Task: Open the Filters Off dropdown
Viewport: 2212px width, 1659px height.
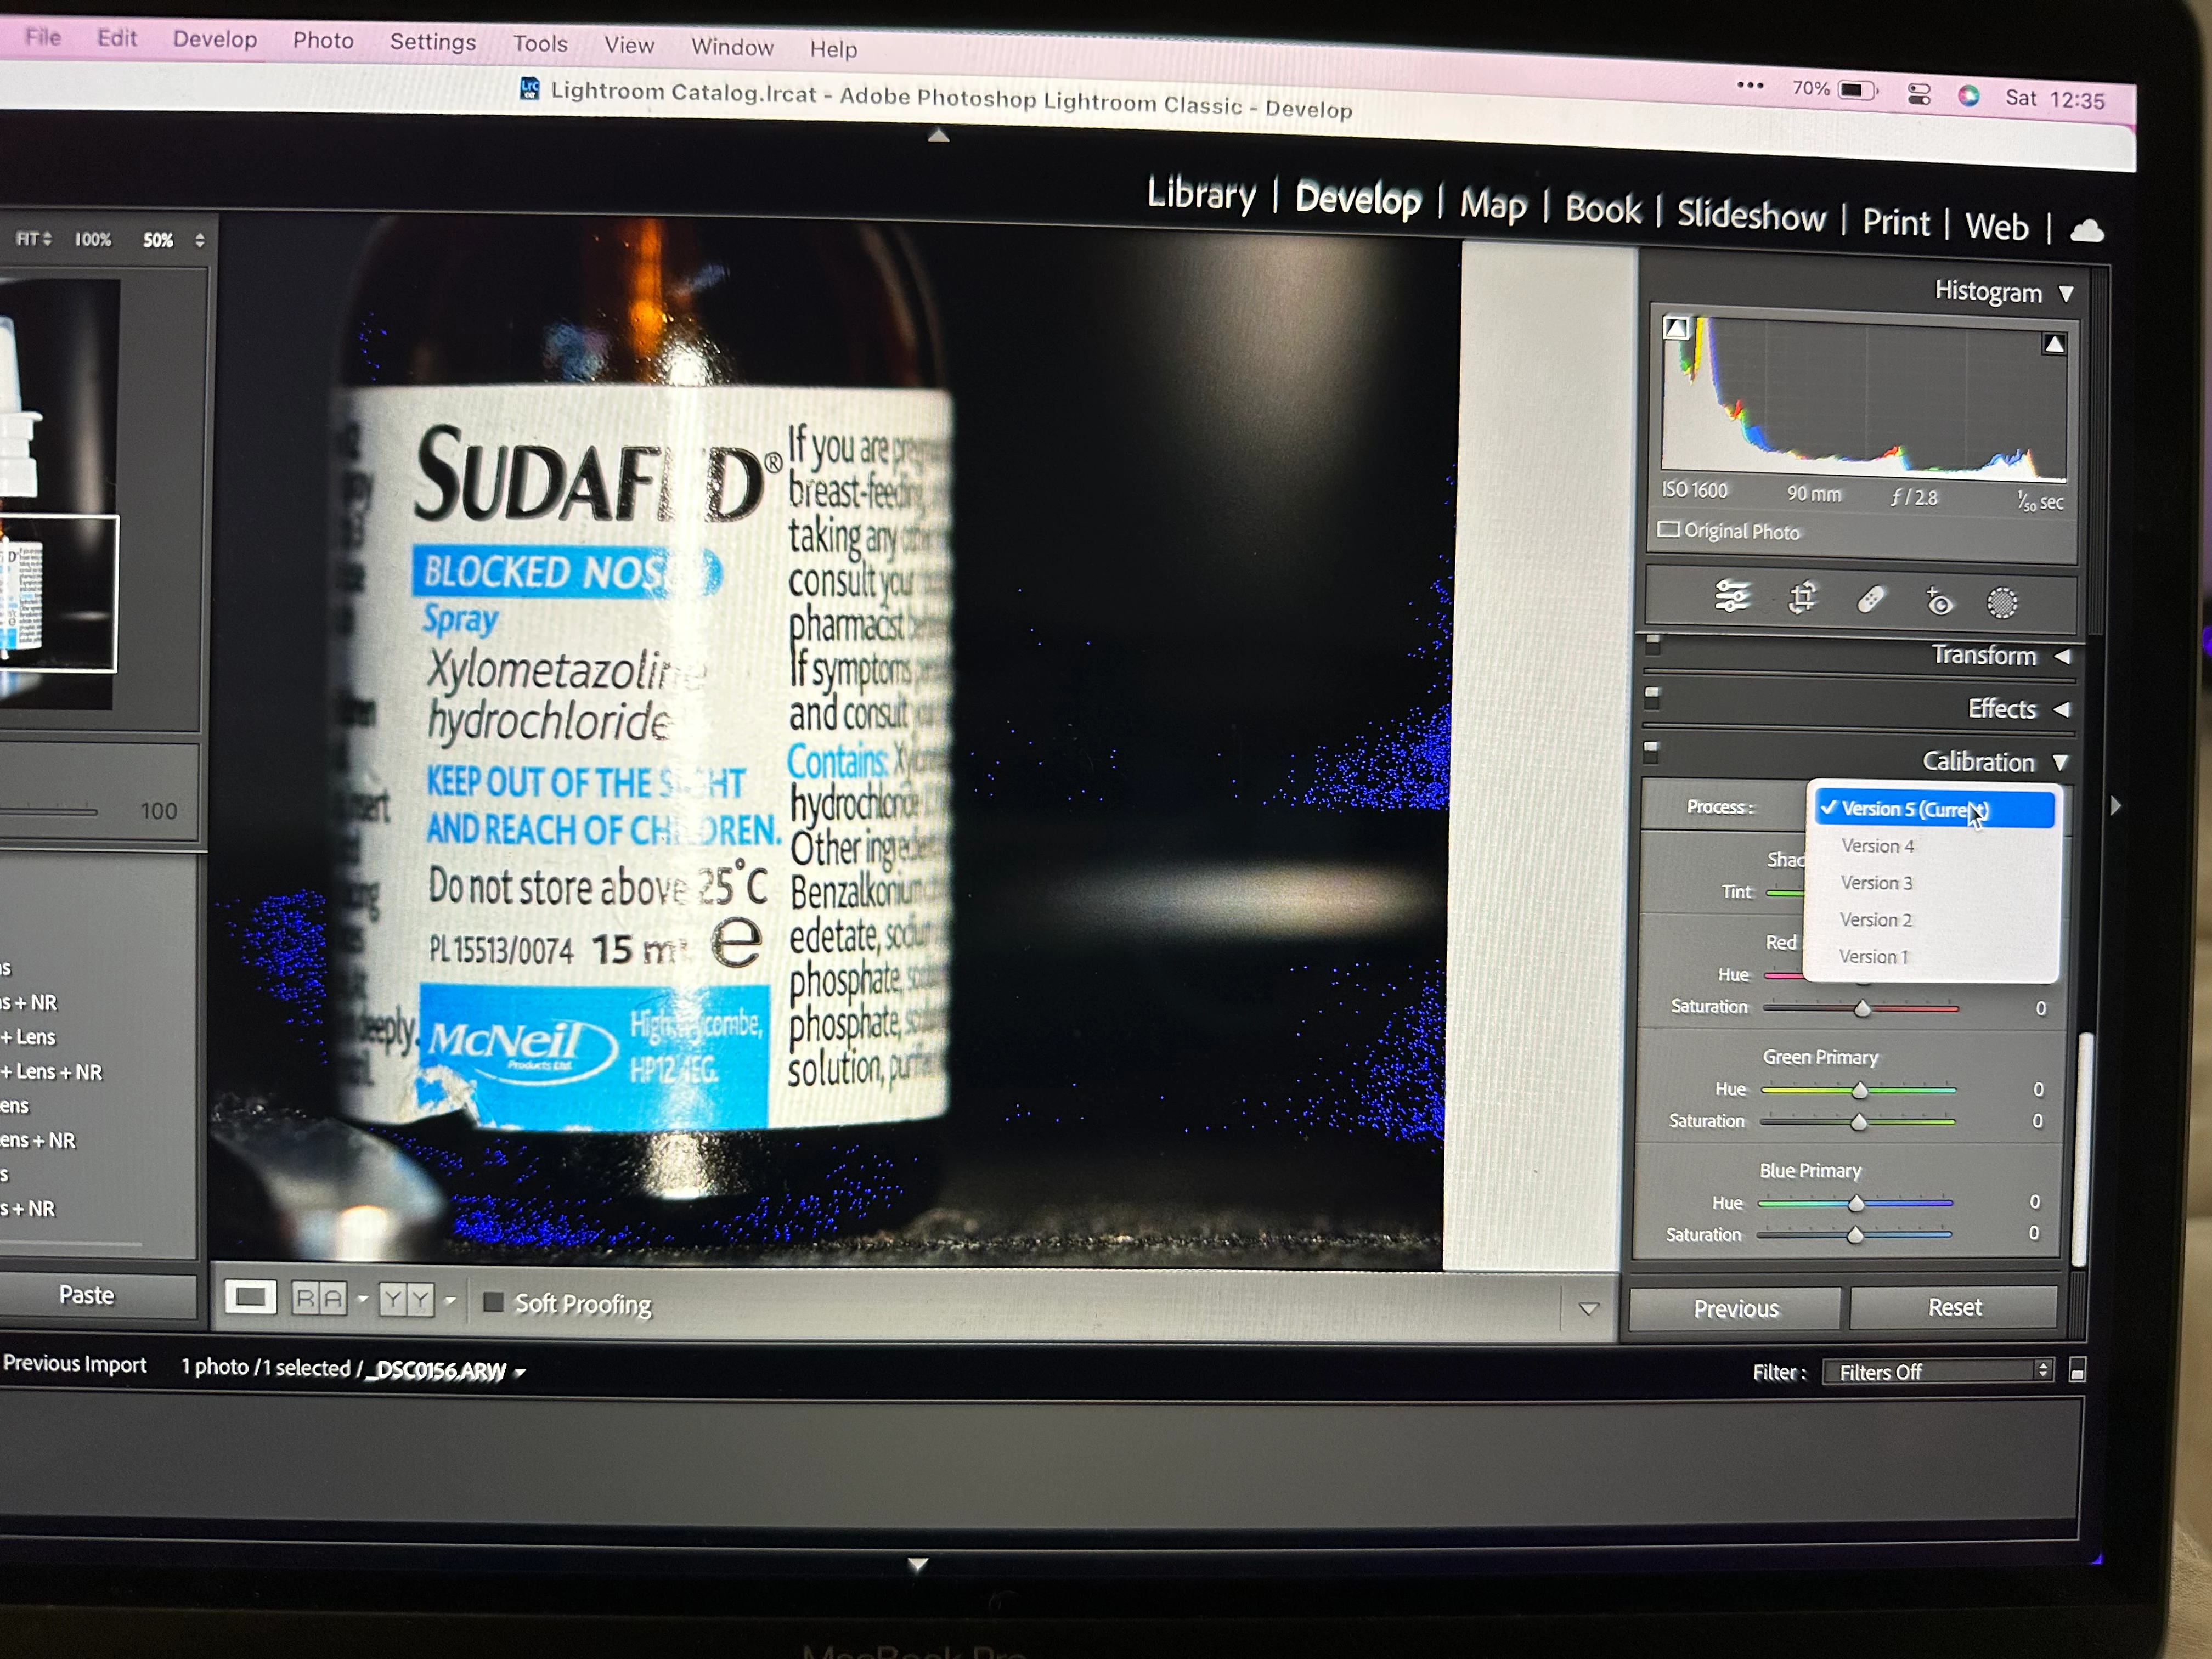Action: [1937, 1371]
